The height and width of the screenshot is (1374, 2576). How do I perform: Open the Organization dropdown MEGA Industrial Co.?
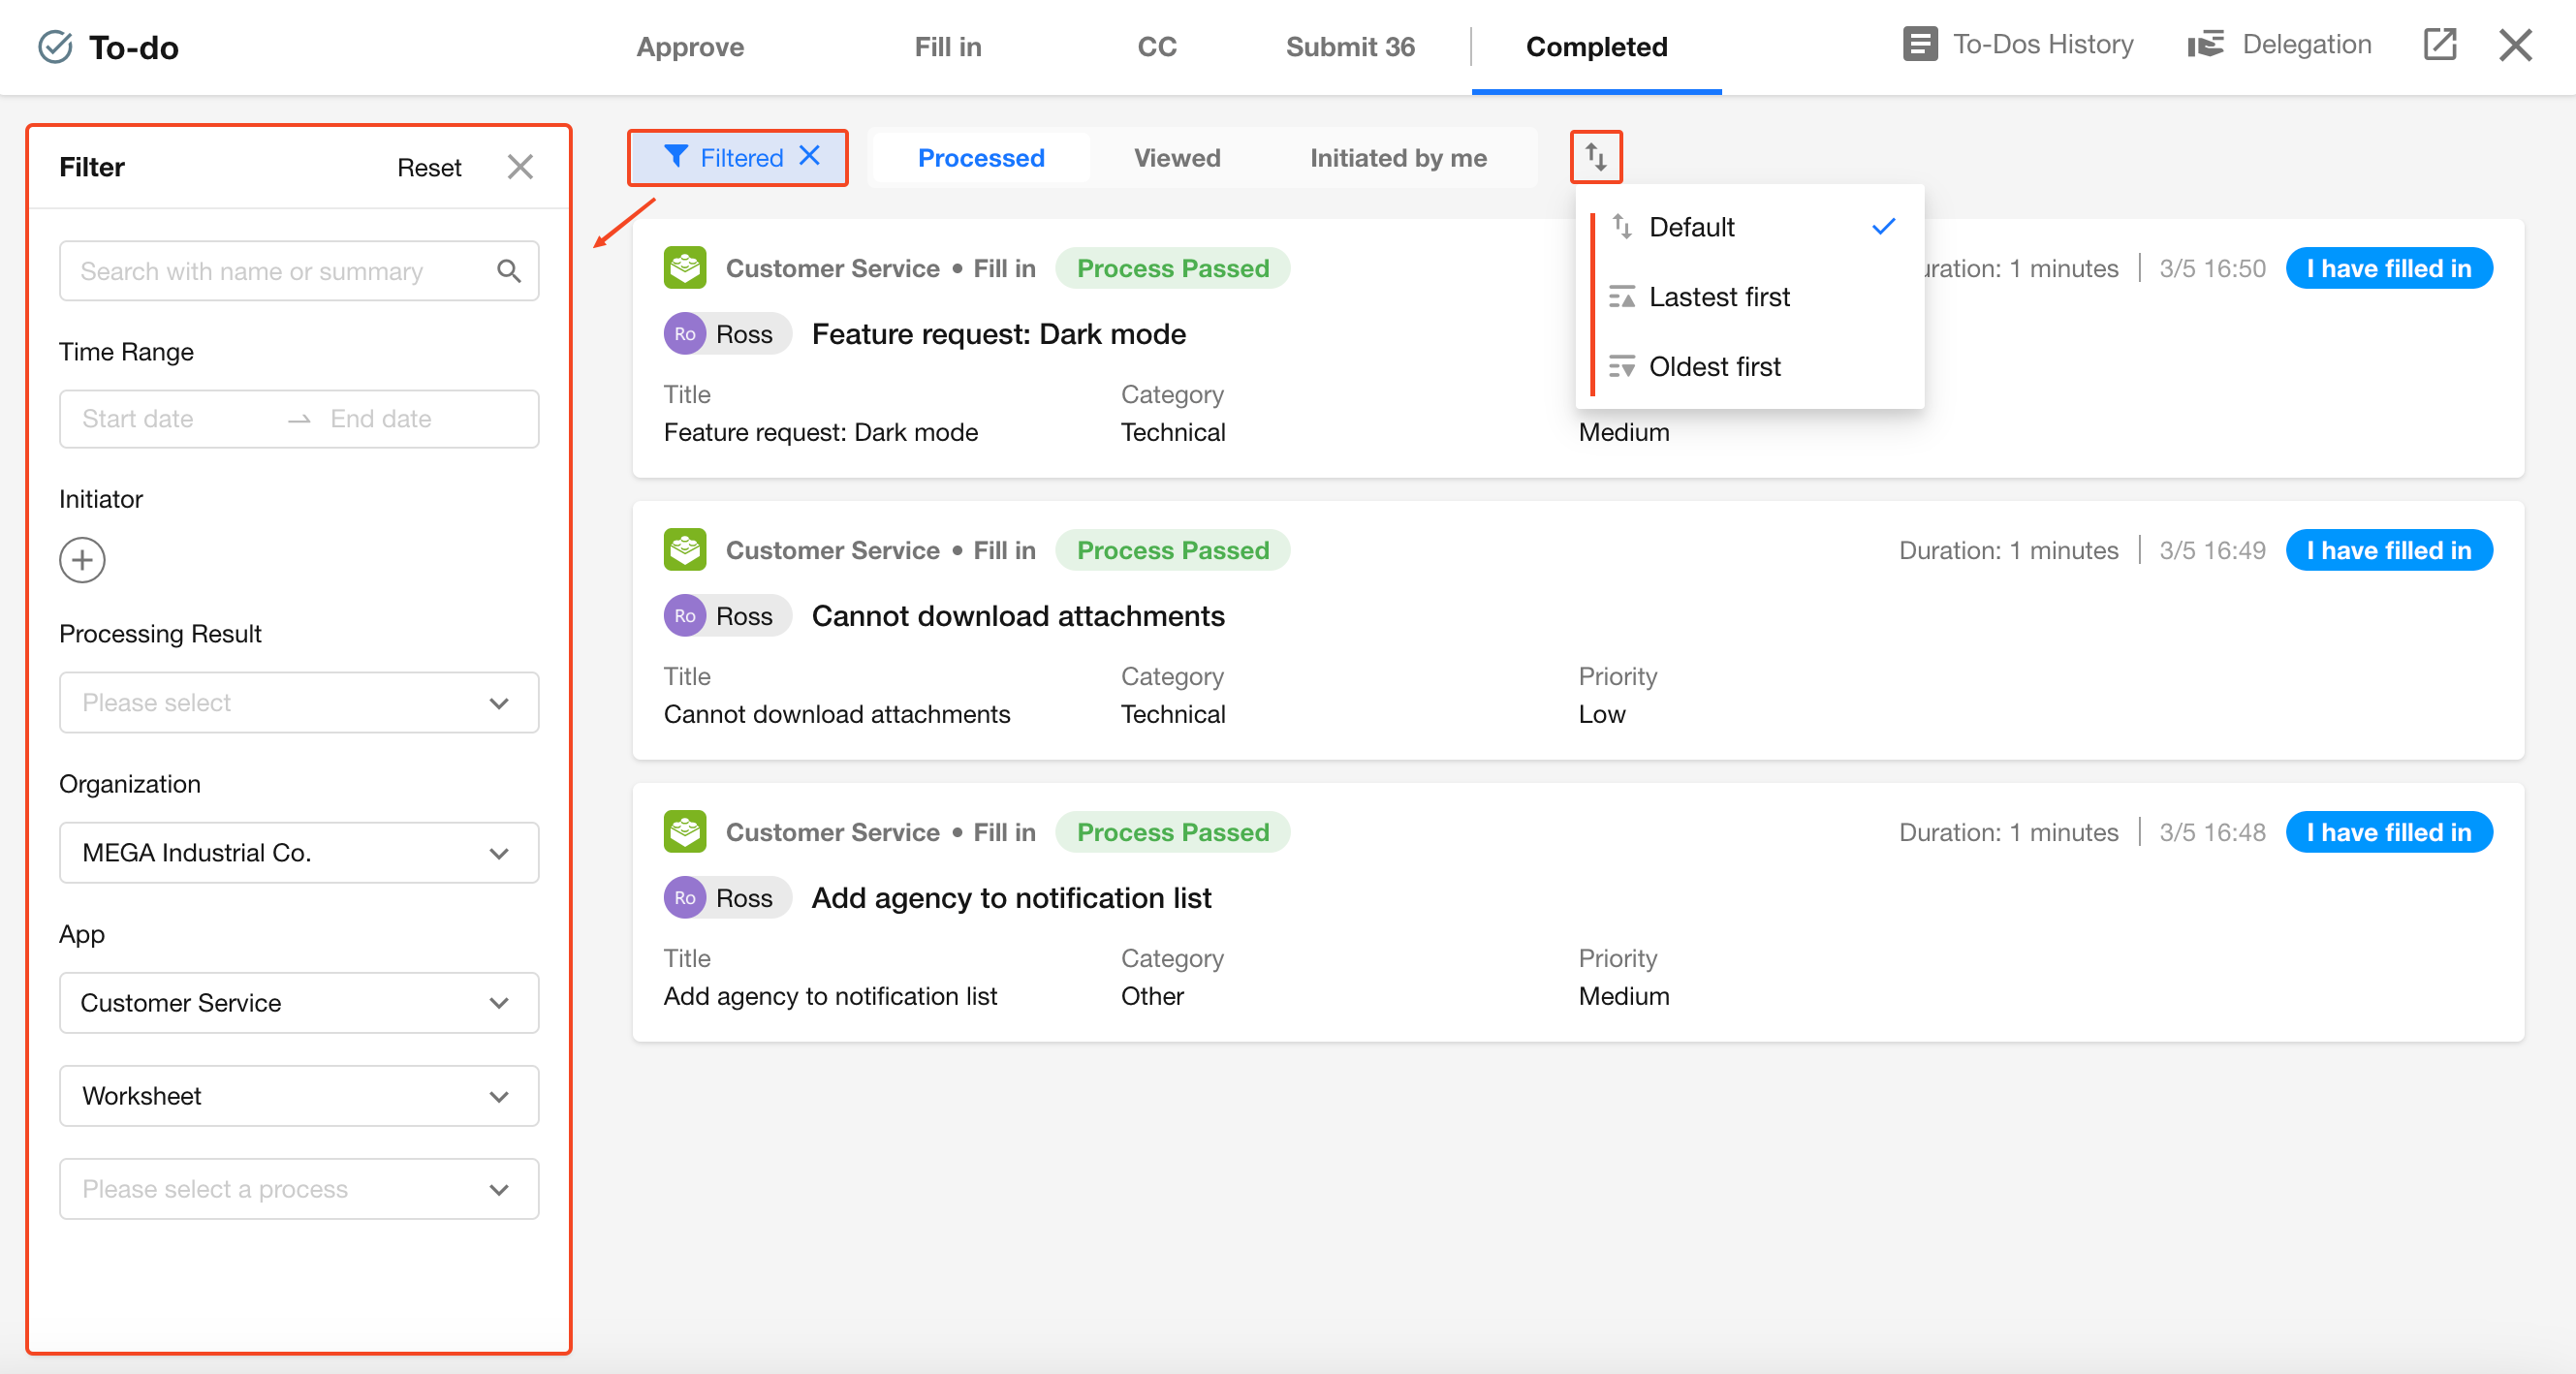(299, 853)
